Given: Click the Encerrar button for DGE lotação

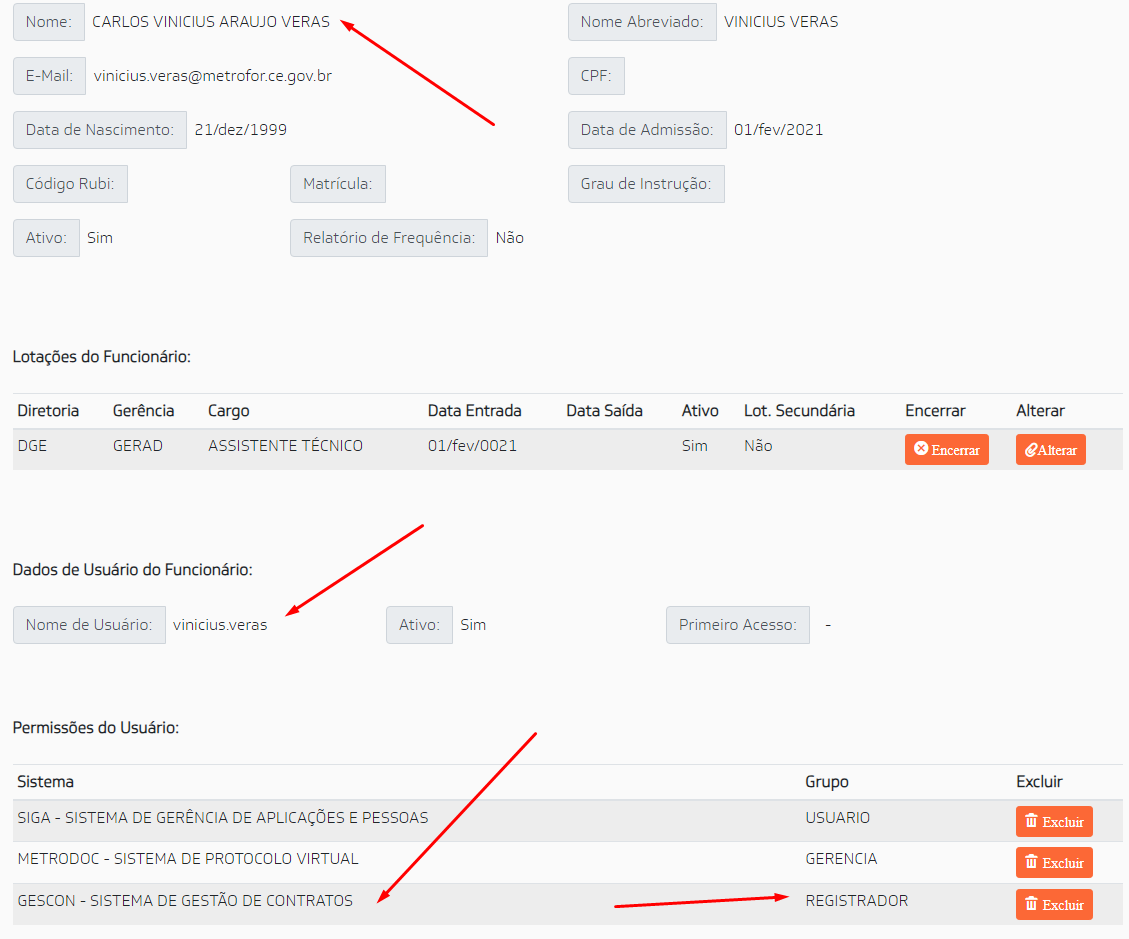Looking at the screenshot, I should (947, 449).
